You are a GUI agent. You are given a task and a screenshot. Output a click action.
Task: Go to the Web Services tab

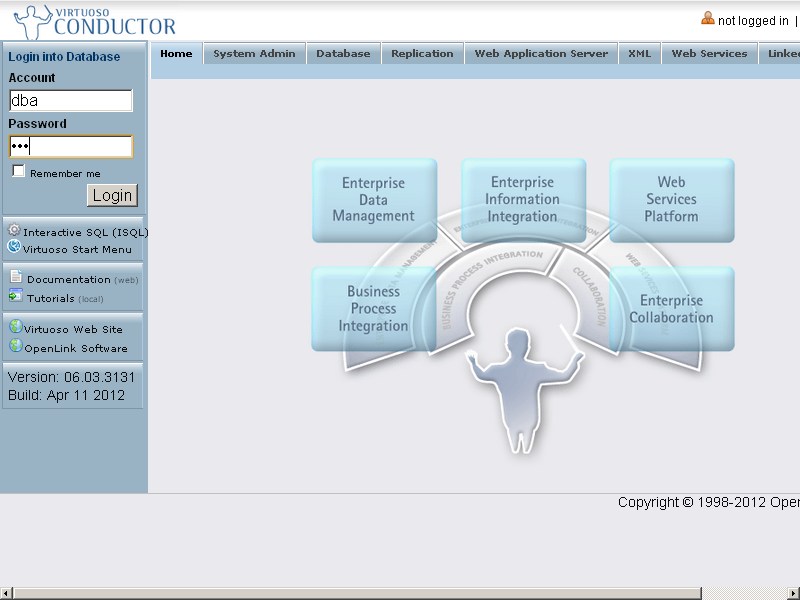coord(709,54)
